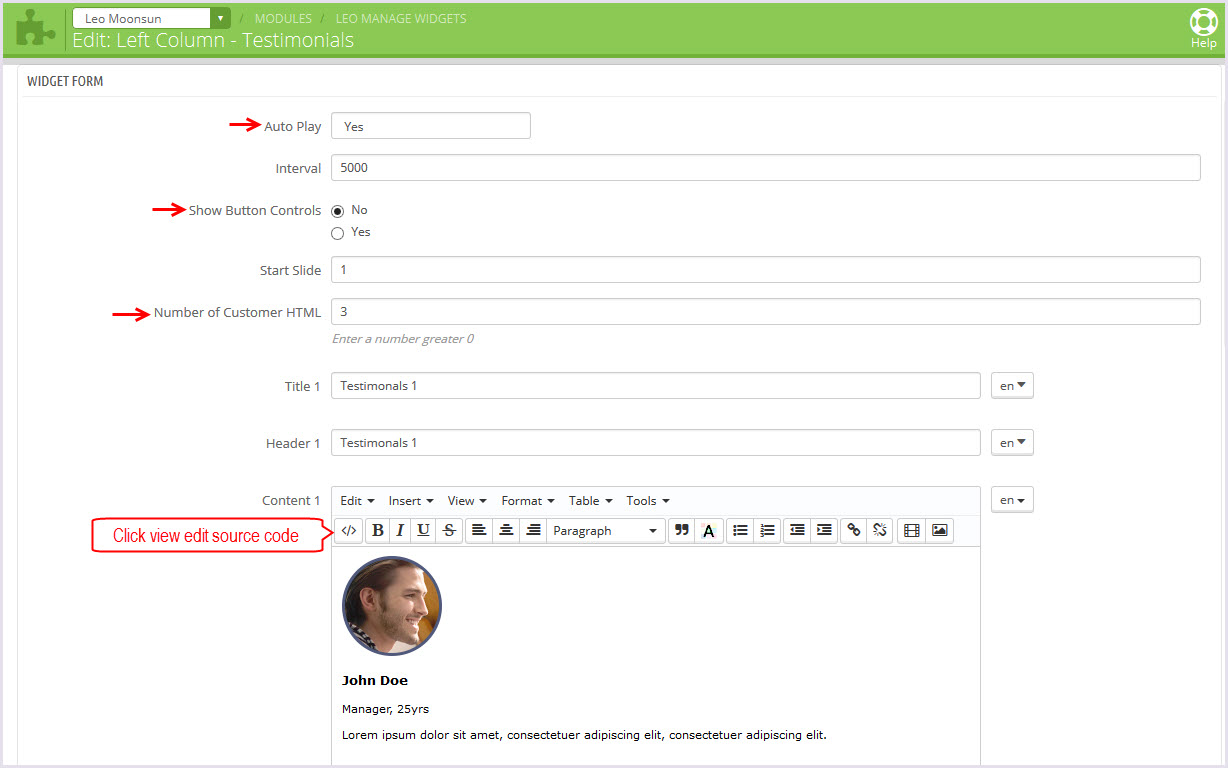Increase indent of the paragraph
Screen dimensions: 1228x768
[824, 531]
